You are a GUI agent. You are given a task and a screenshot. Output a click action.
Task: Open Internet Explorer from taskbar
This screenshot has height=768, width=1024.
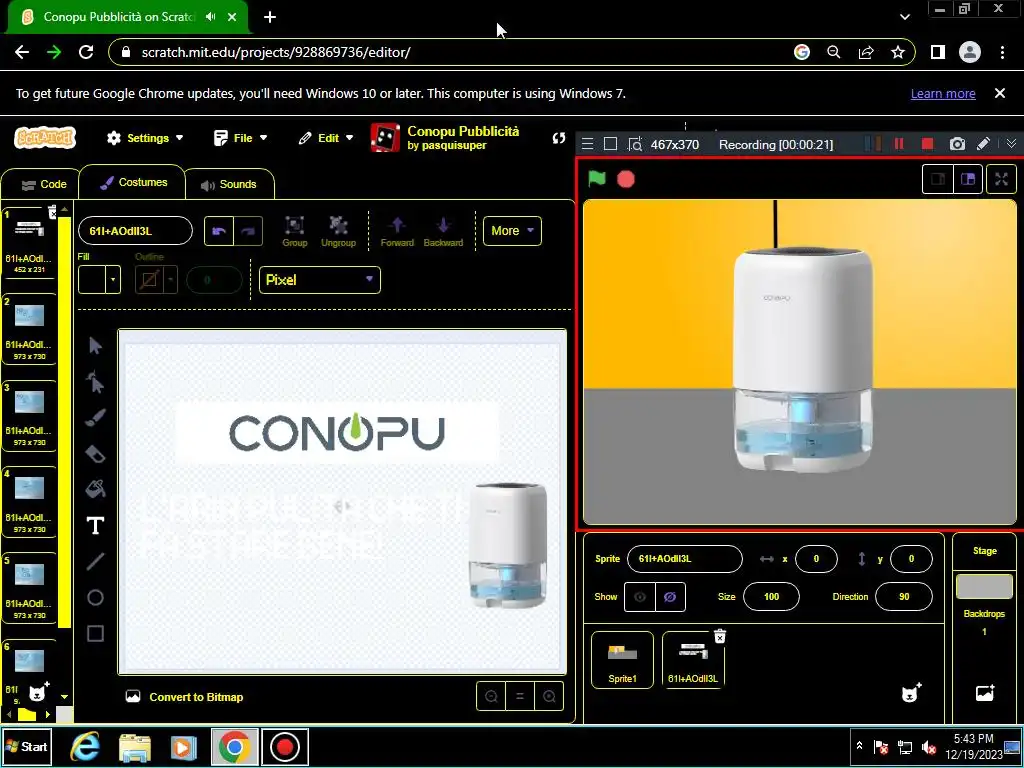coord(85,746)
